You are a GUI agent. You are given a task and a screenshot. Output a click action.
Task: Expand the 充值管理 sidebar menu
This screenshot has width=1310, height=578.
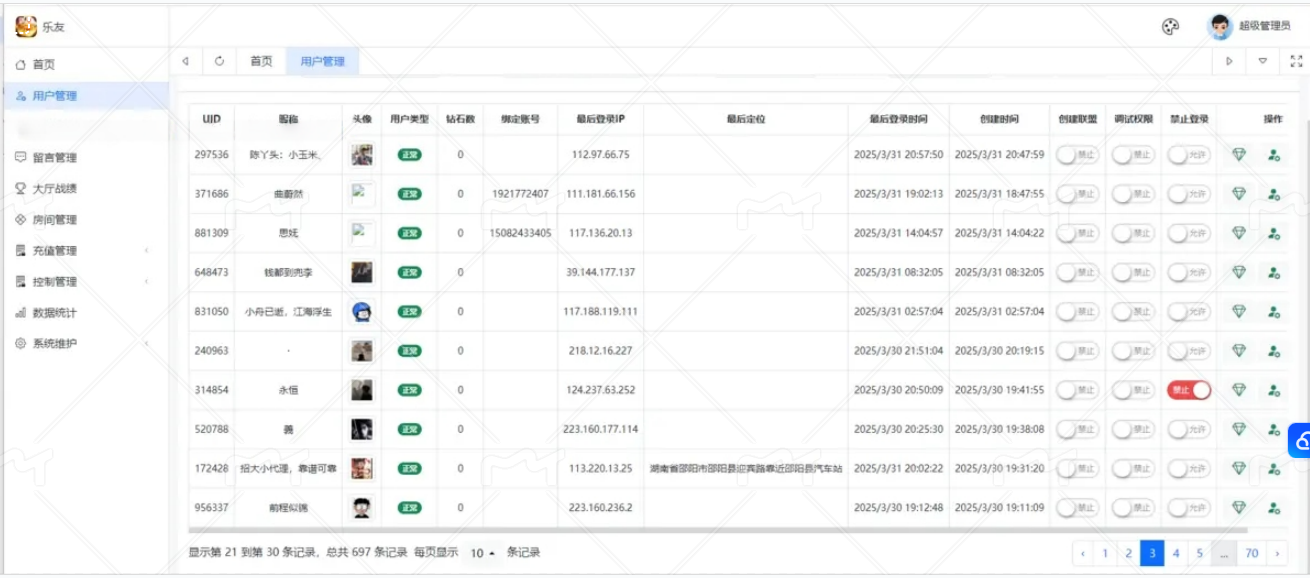tap(85, 250)
